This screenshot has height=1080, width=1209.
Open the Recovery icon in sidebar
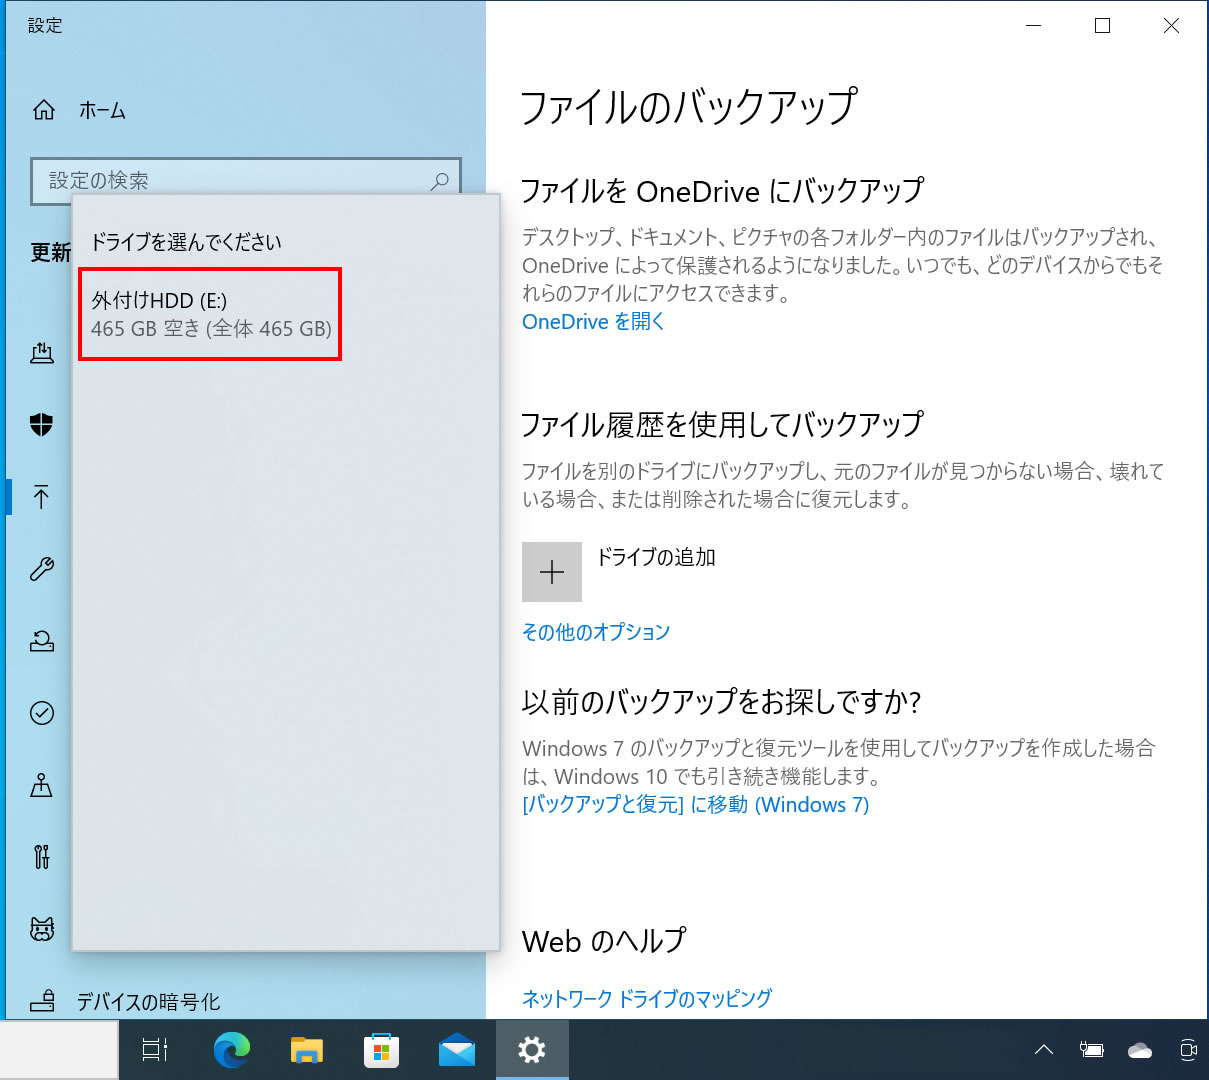tap(42, 641)
